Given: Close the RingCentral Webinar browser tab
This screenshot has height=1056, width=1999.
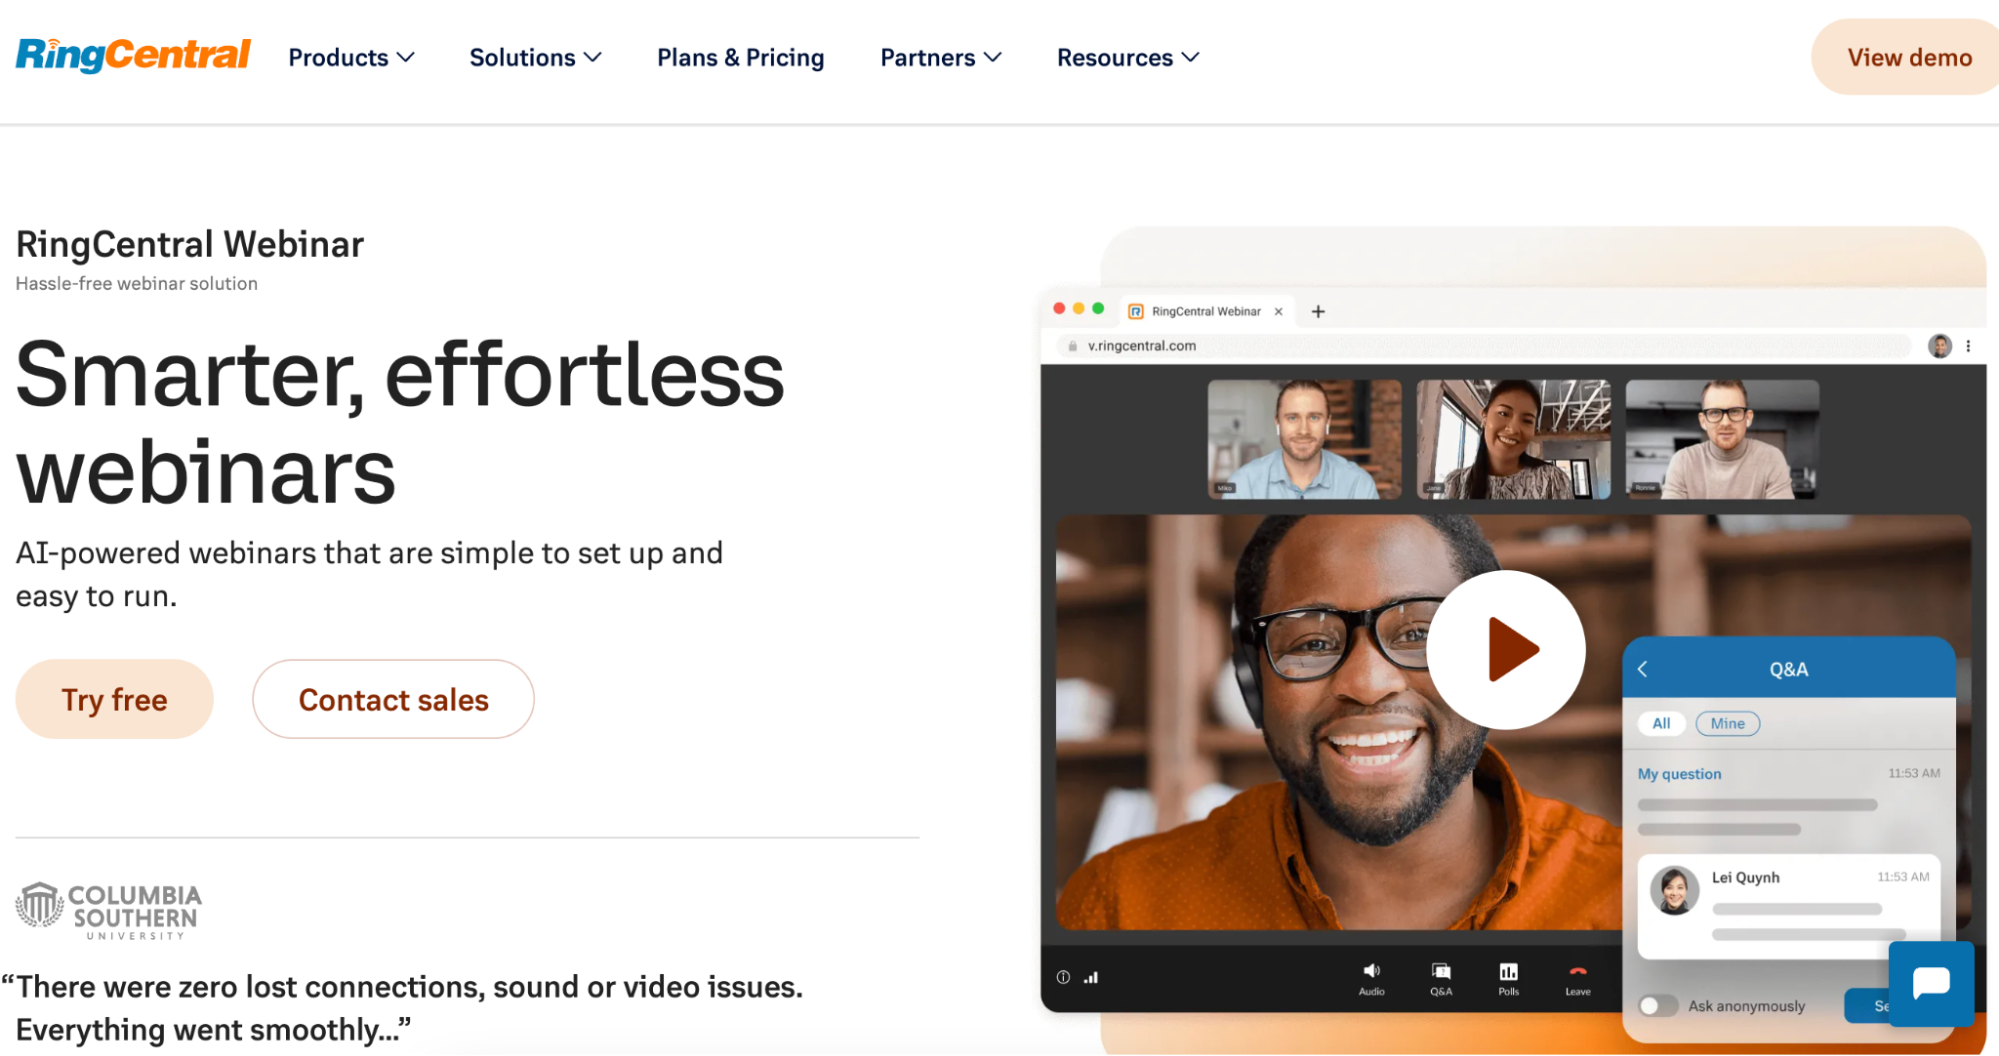Looking at the screenshot, I should click(x=1278, y=312).
